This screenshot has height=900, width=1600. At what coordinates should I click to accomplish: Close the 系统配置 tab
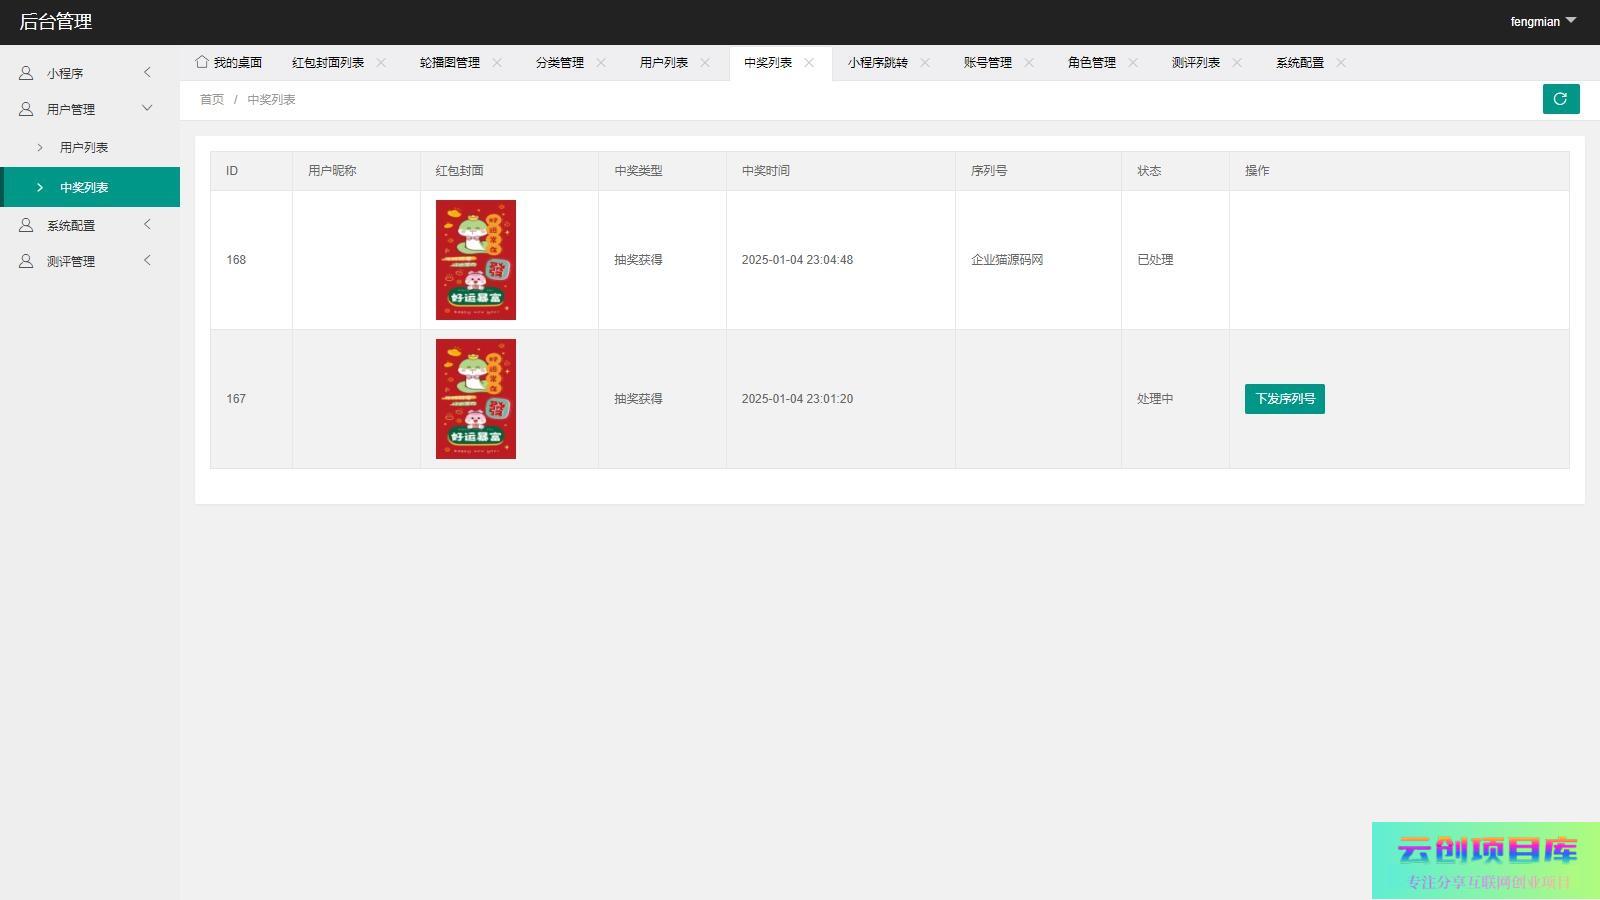pyautogui.click(x=1341, y=62)
